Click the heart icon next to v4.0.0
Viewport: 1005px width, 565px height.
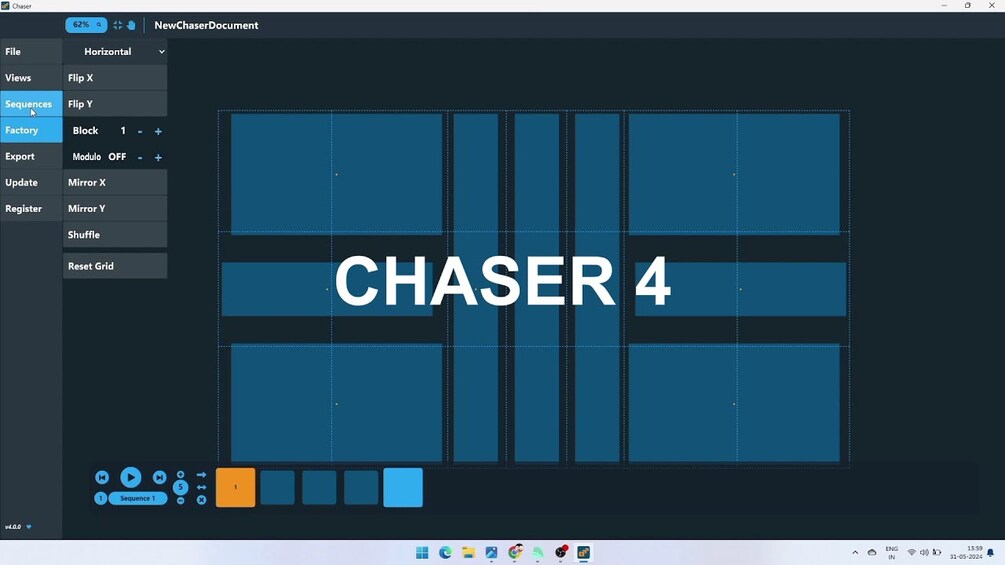coord(29,527)
